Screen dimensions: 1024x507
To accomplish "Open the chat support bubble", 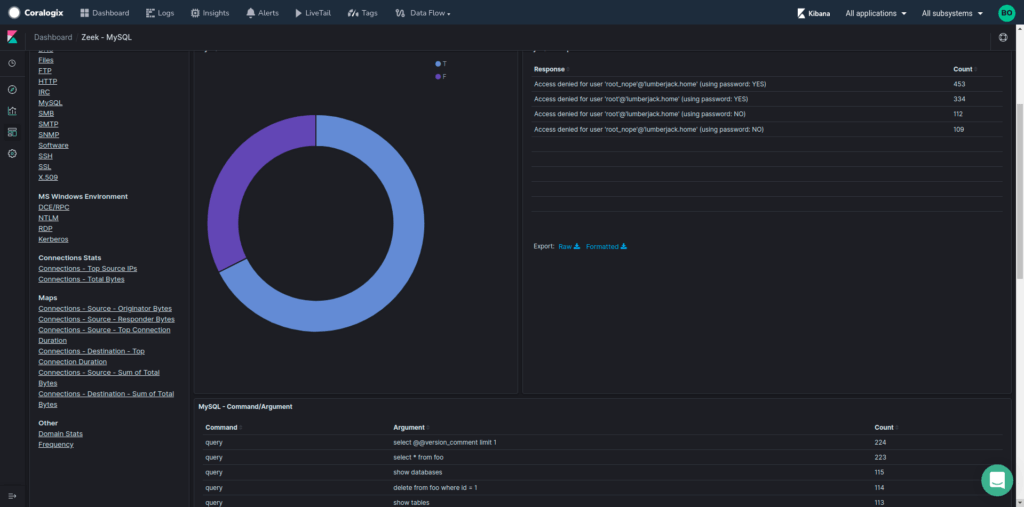I will [x=997, y=480].
